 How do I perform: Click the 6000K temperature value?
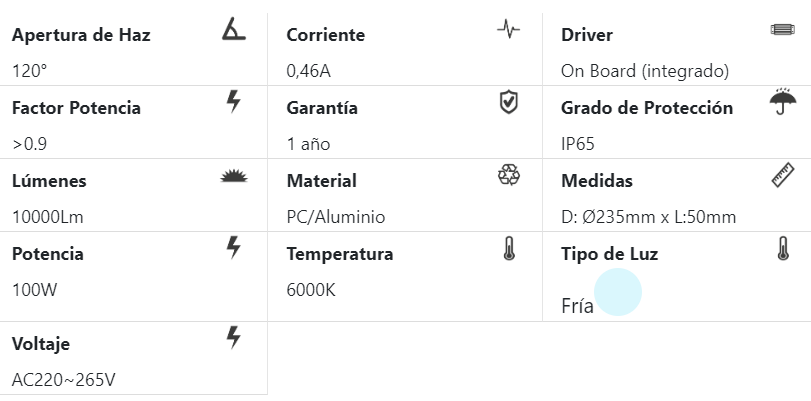[x=311, y=290]
